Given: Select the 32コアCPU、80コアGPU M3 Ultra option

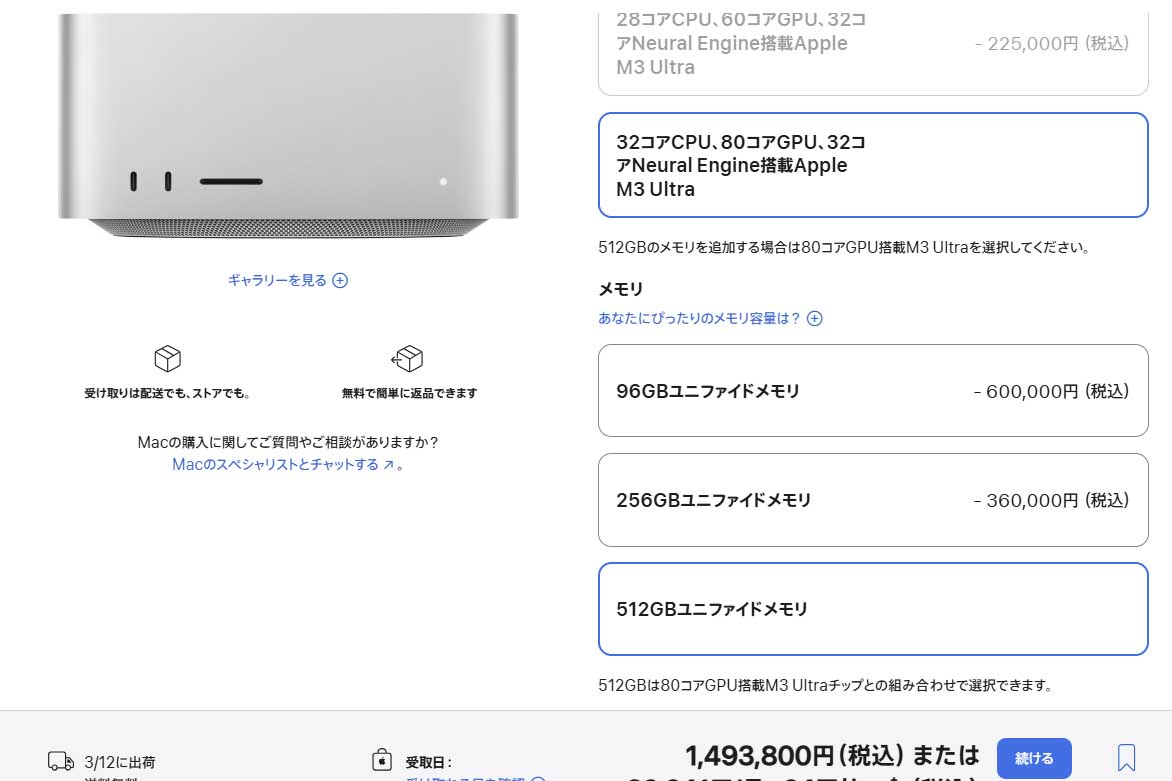Looking at the screenshot, I should [873, 165].
